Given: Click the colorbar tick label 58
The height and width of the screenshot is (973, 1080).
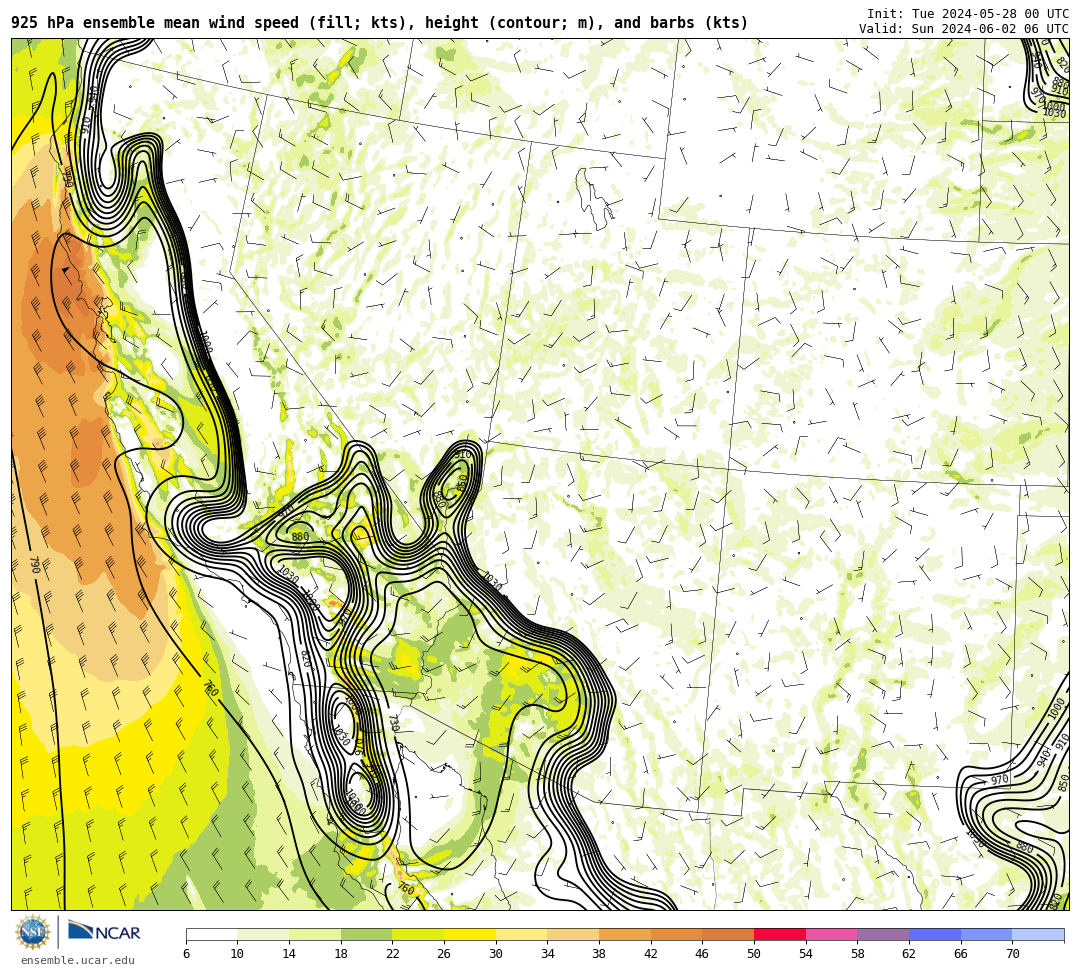Looking at the screenshot, I should (858, 954).
